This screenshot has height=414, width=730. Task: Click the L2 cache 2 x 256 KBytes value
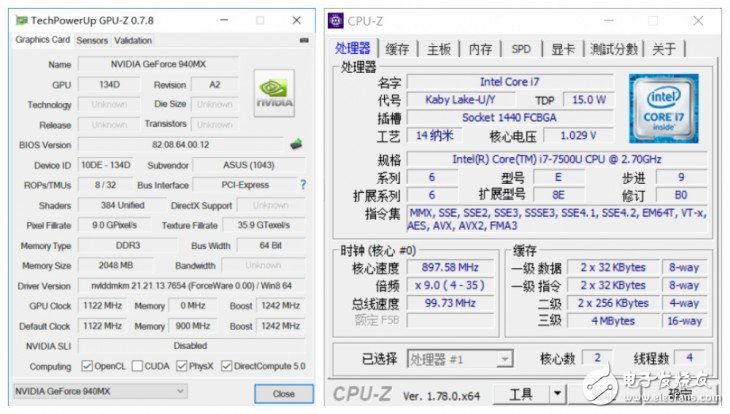pyautogui.click(x=613, y=303)
